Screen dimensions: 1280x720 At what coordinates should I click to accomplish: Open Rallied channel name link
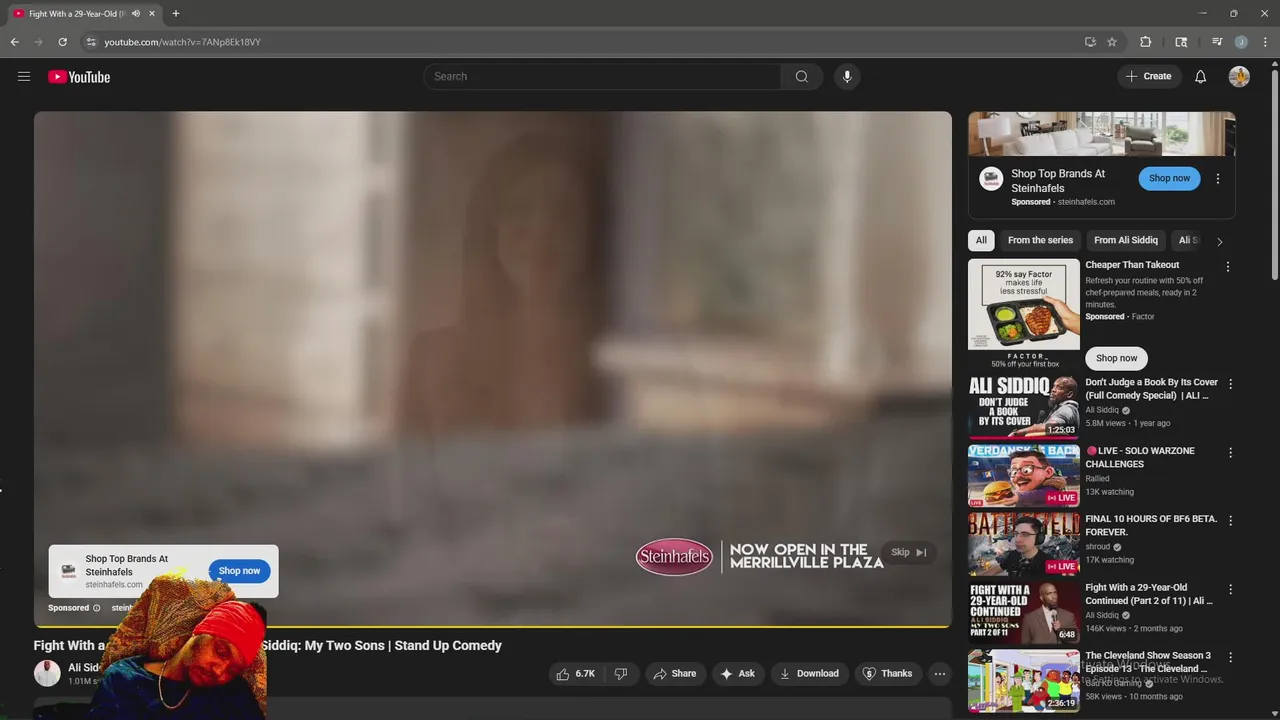pos(1097,479)
